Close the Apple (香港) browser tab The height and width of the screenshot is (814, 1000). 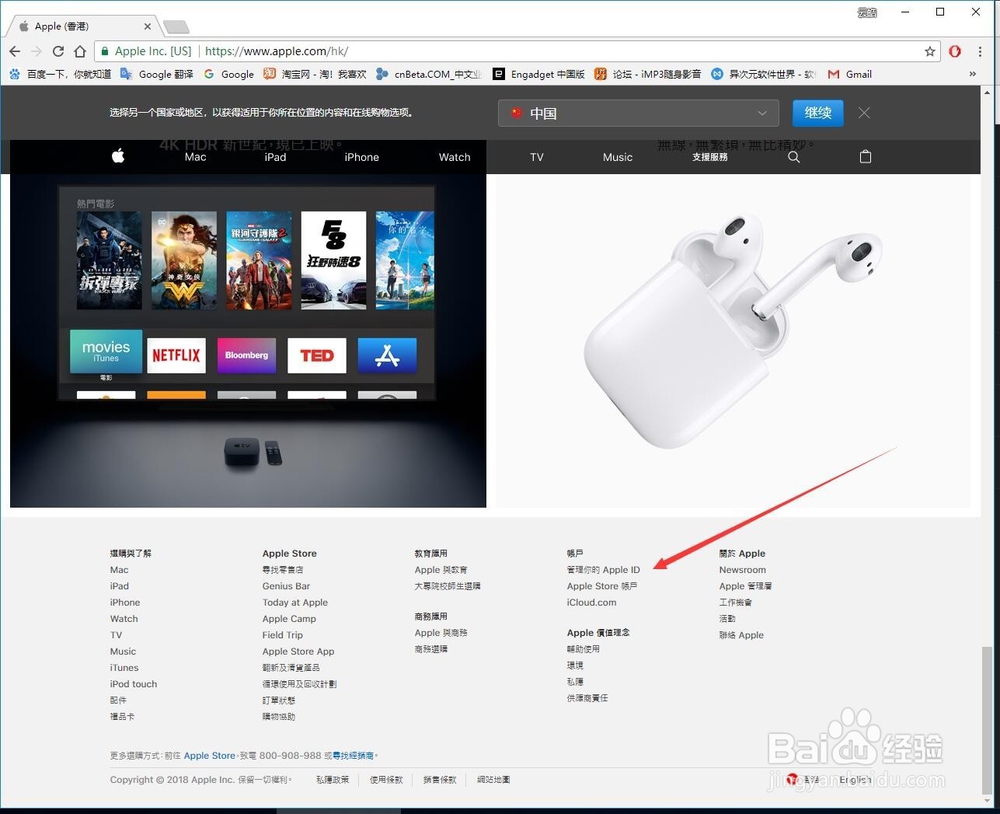tap(147, 26)
